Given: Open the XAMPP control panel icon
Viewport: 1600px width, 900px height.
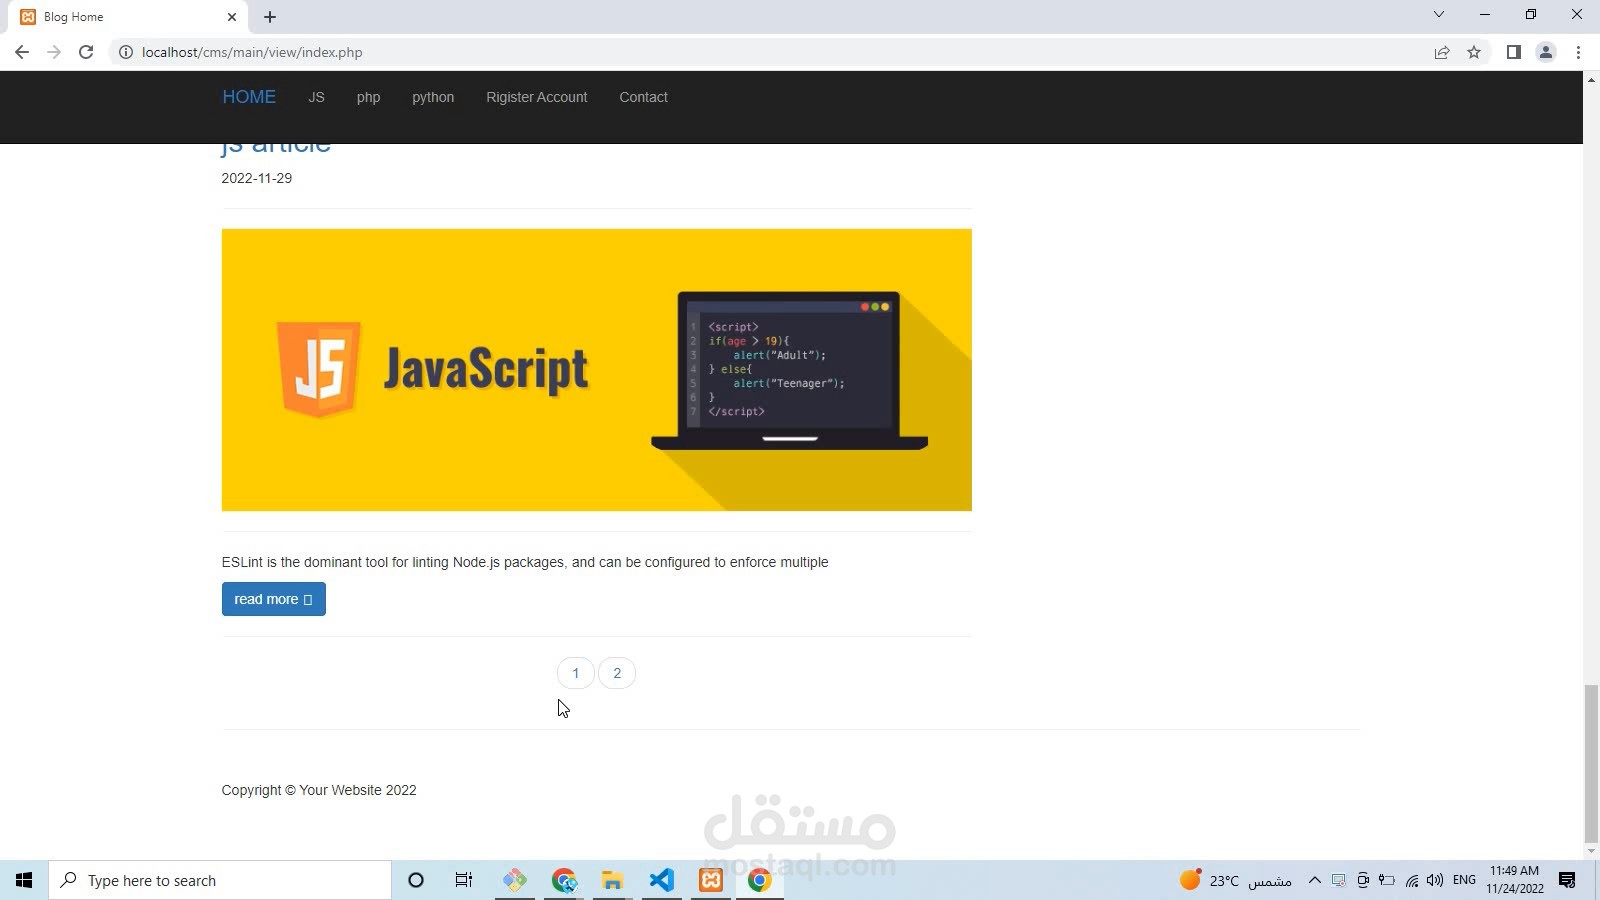Looking at the screenshot, I should point(711,880).
